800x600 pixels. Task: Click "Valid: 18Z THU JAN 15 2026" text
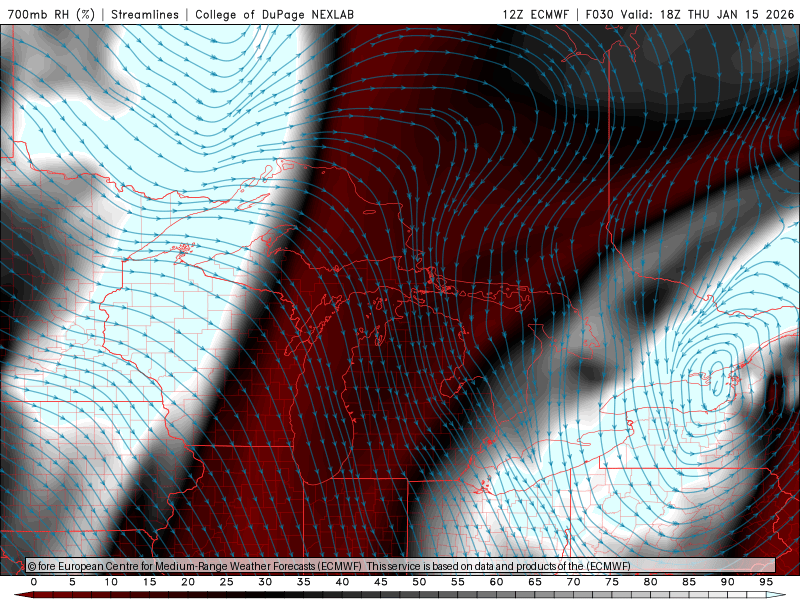point(708,14)
